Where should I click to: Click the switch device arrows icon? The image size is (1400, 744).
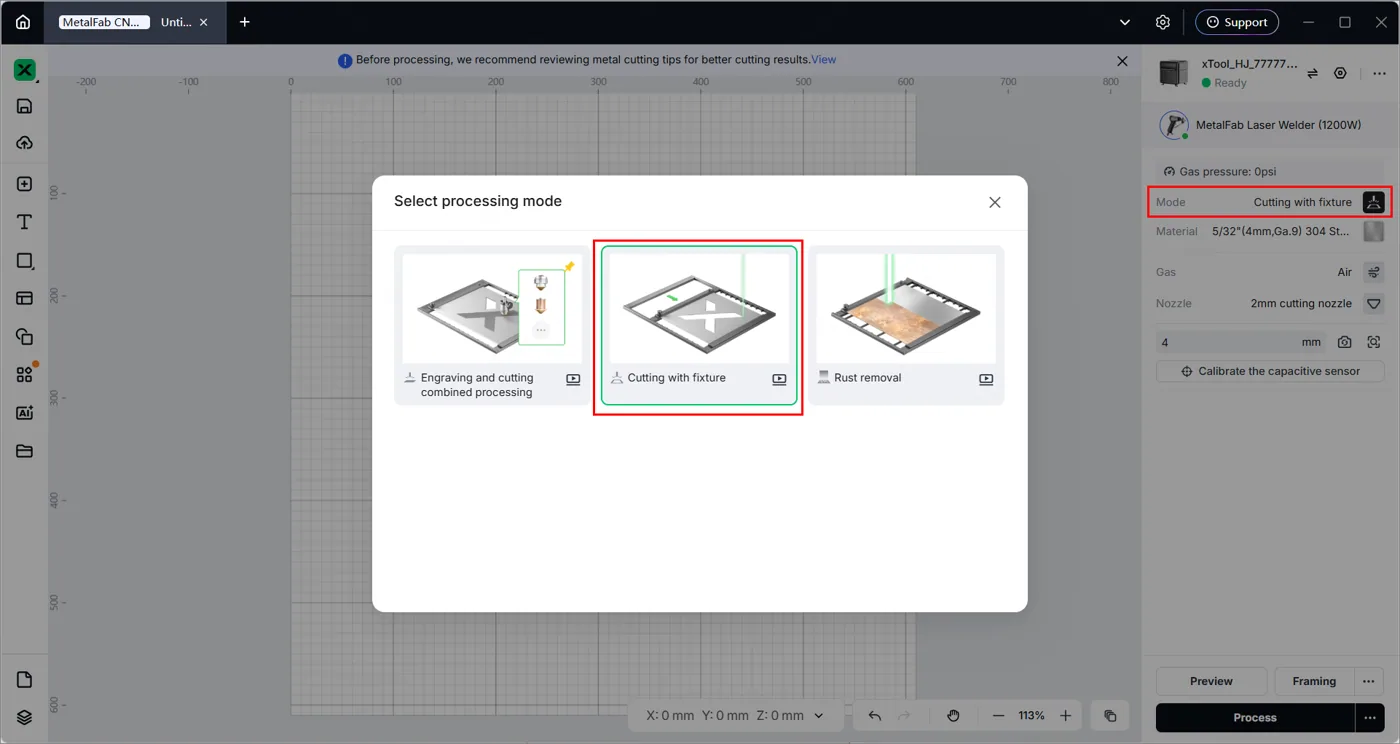(1313, 73)
